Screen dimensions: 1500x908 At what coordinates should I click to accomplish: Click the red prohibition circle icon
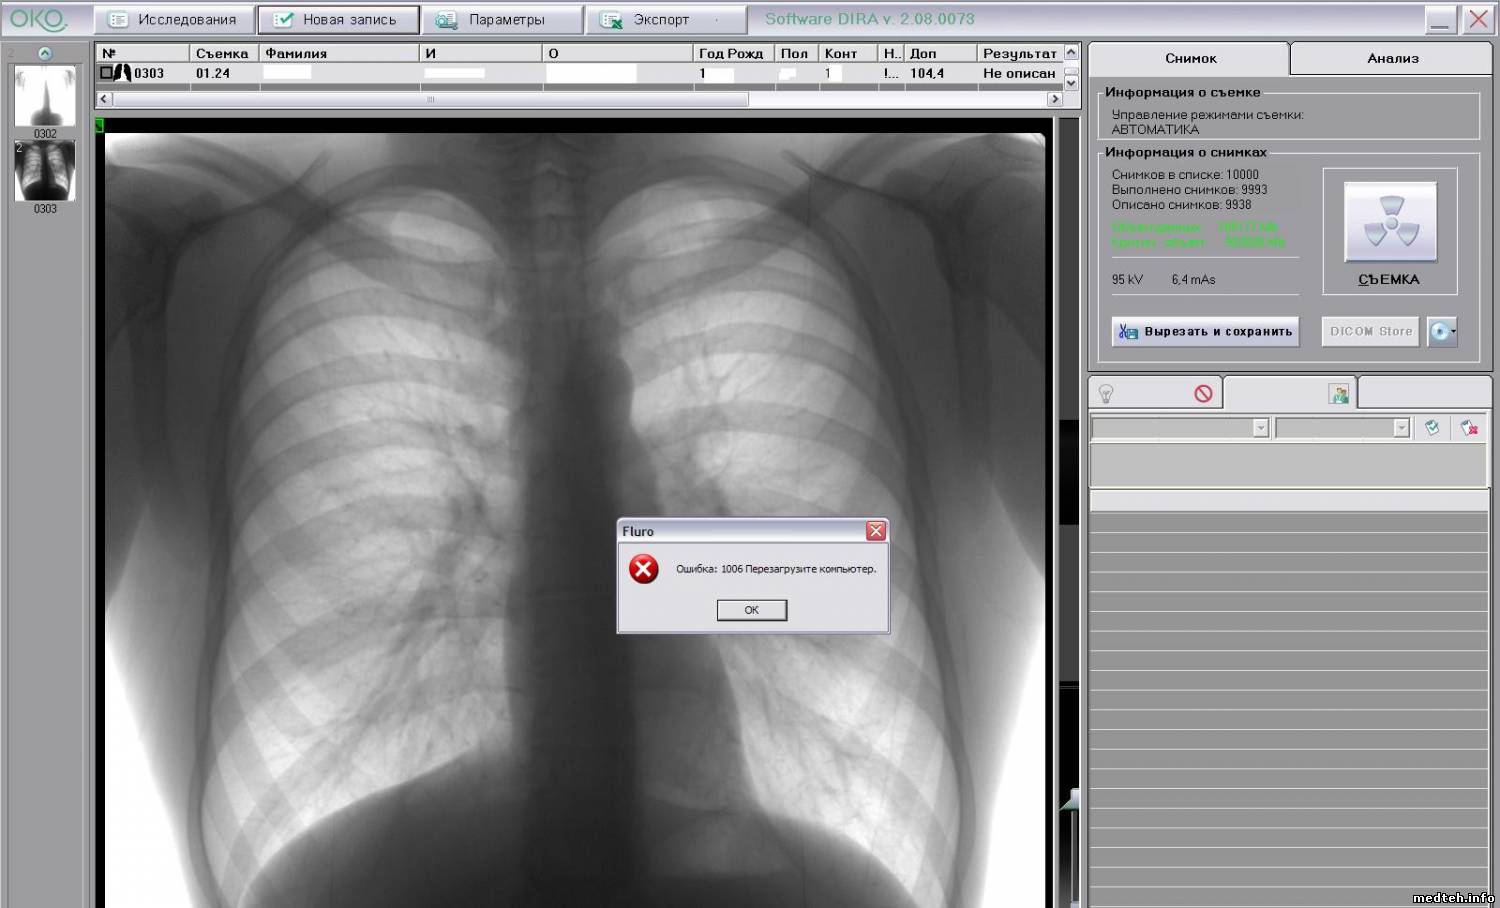click(1203, 394)
